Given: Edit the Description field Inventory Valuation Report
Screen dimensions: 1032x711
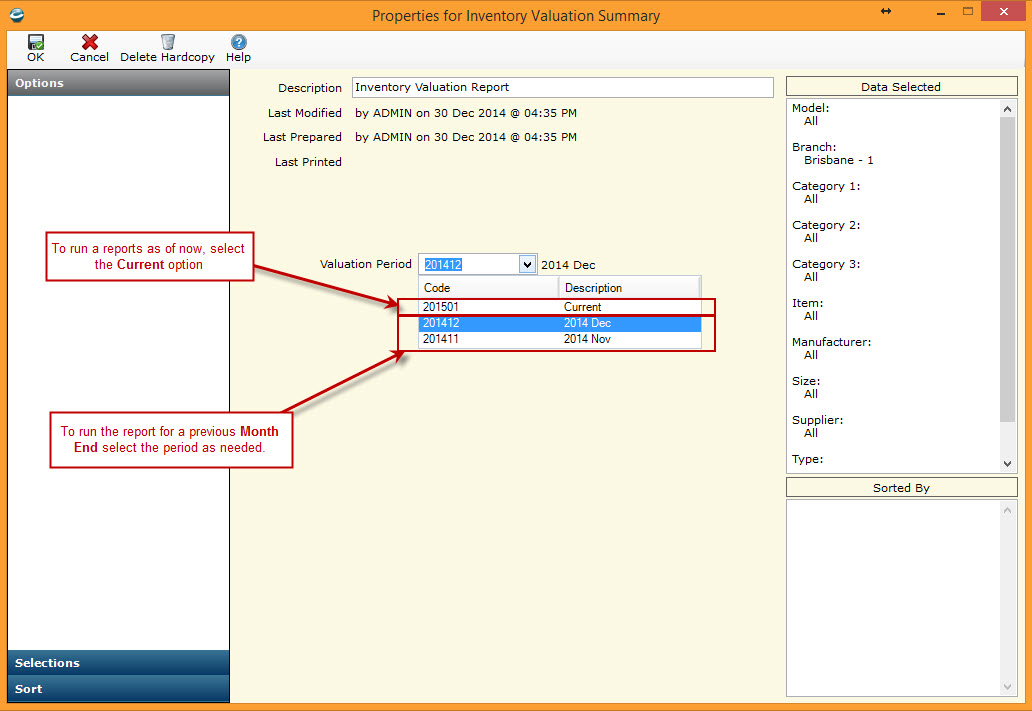Looking at the screenshot, I should pos(563,87).
